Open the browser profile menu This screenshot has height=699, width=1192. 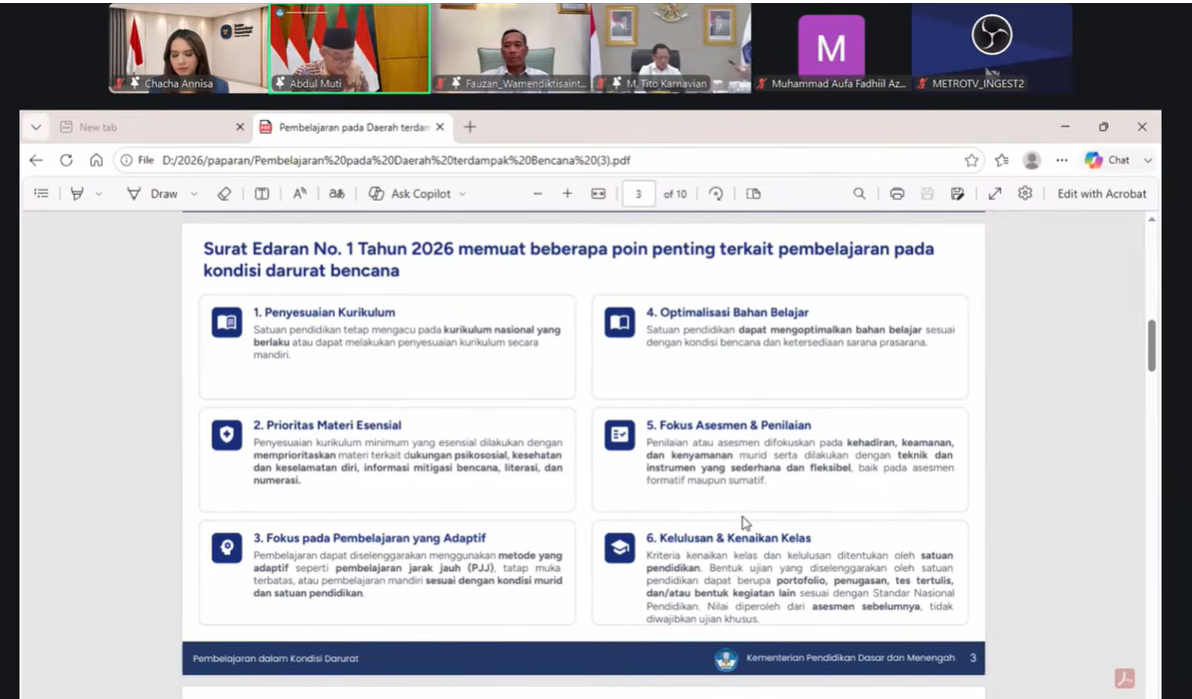coord(1032,160)
